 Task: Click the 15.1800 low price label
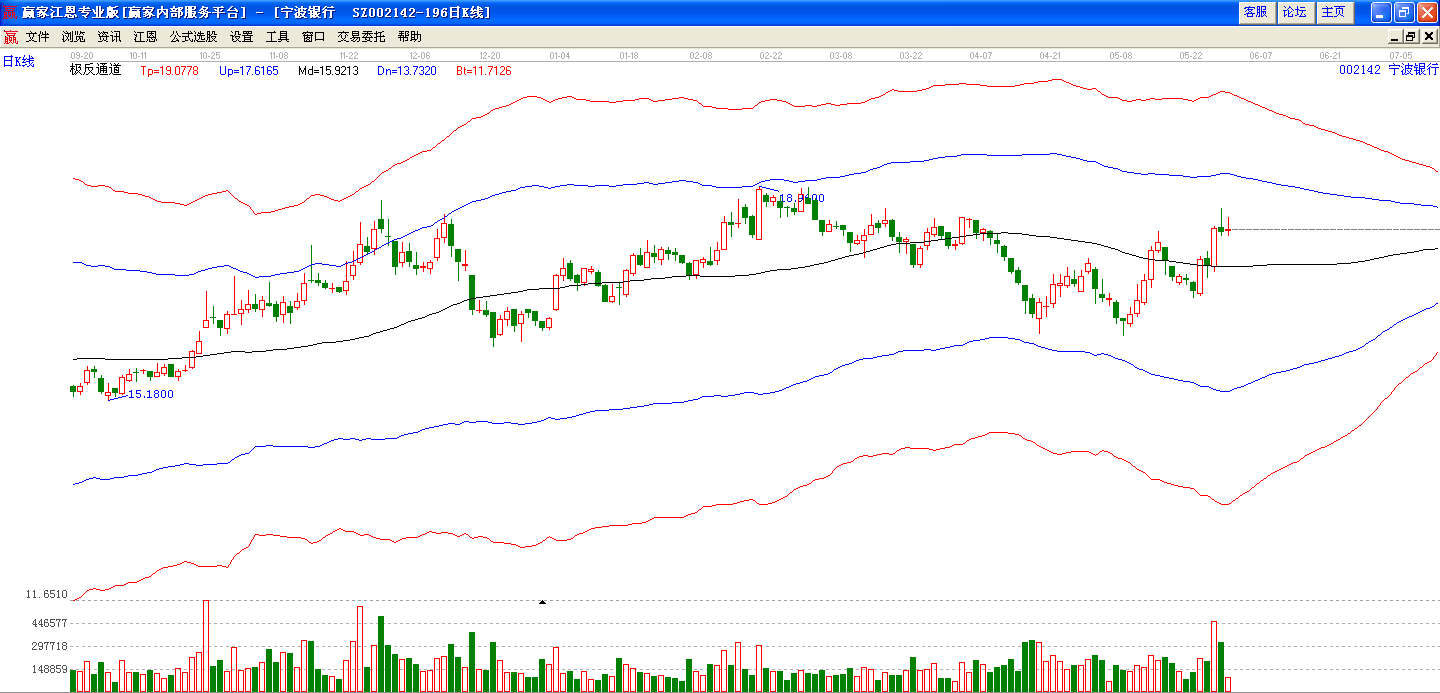click(151, 394)
